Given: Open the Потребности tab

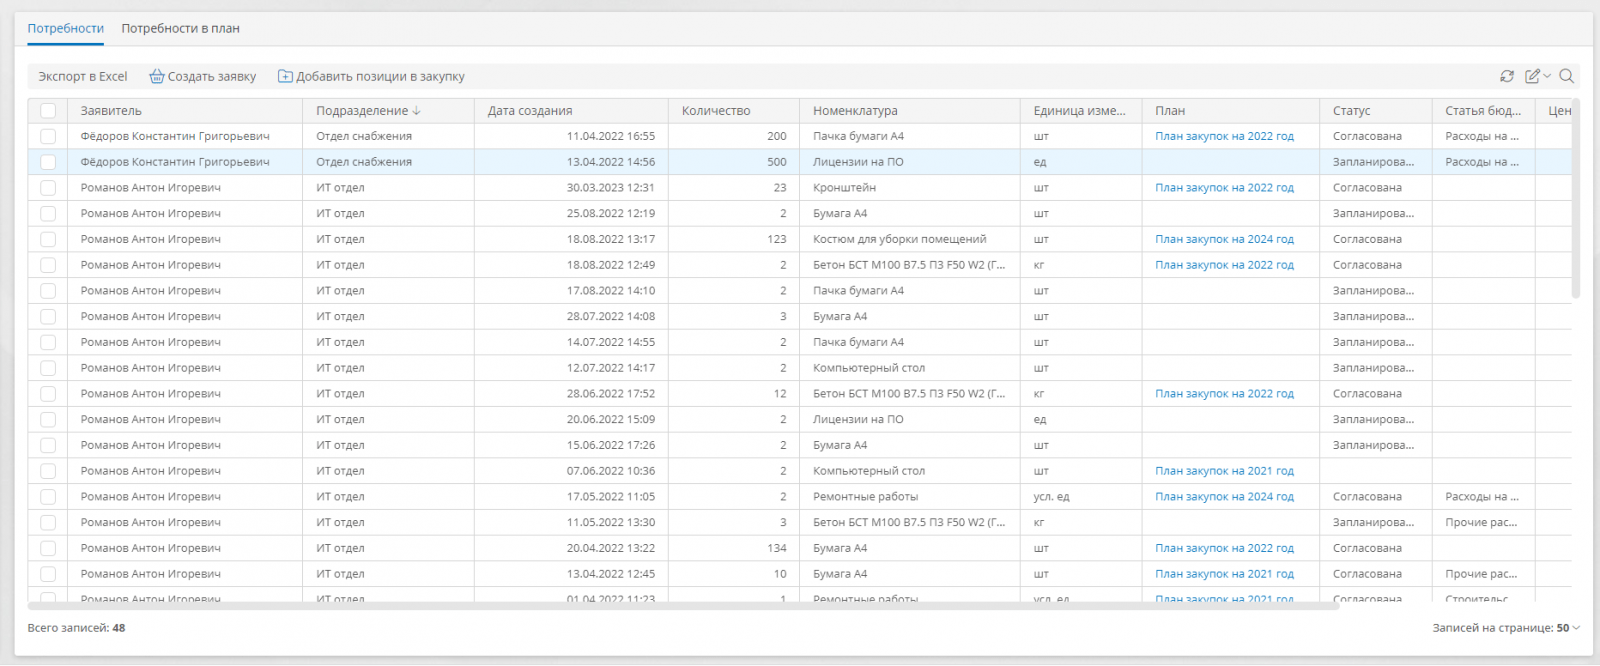Looking at the screenshot, I should [x=65, y=29].
